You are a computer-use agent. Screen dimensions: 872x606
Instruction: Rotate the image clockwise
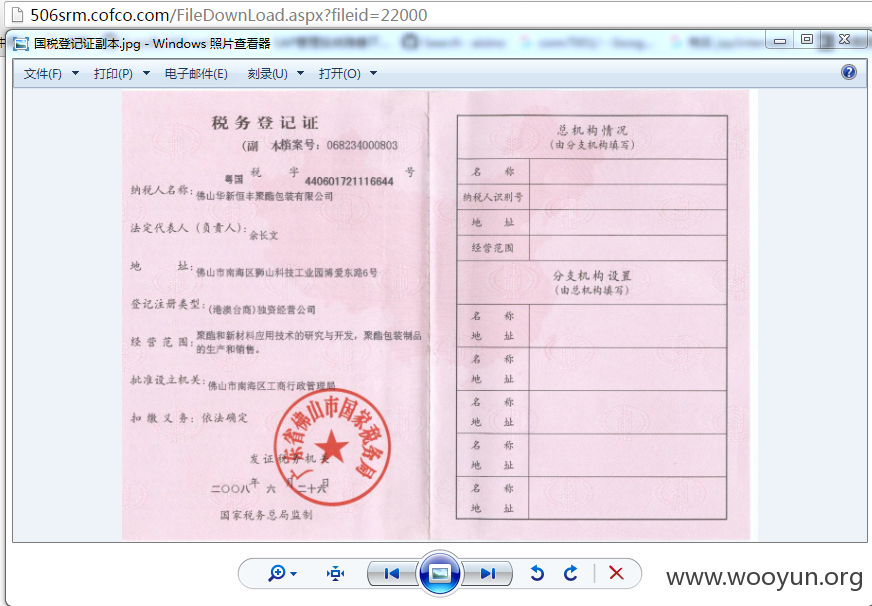click(x=571, y=573)
